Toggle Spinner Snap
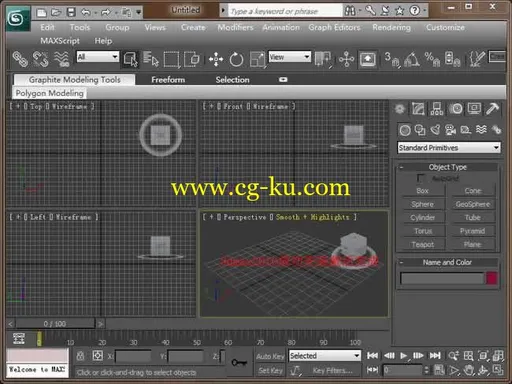This screenshot has width=512, height=384. [452, 59]
